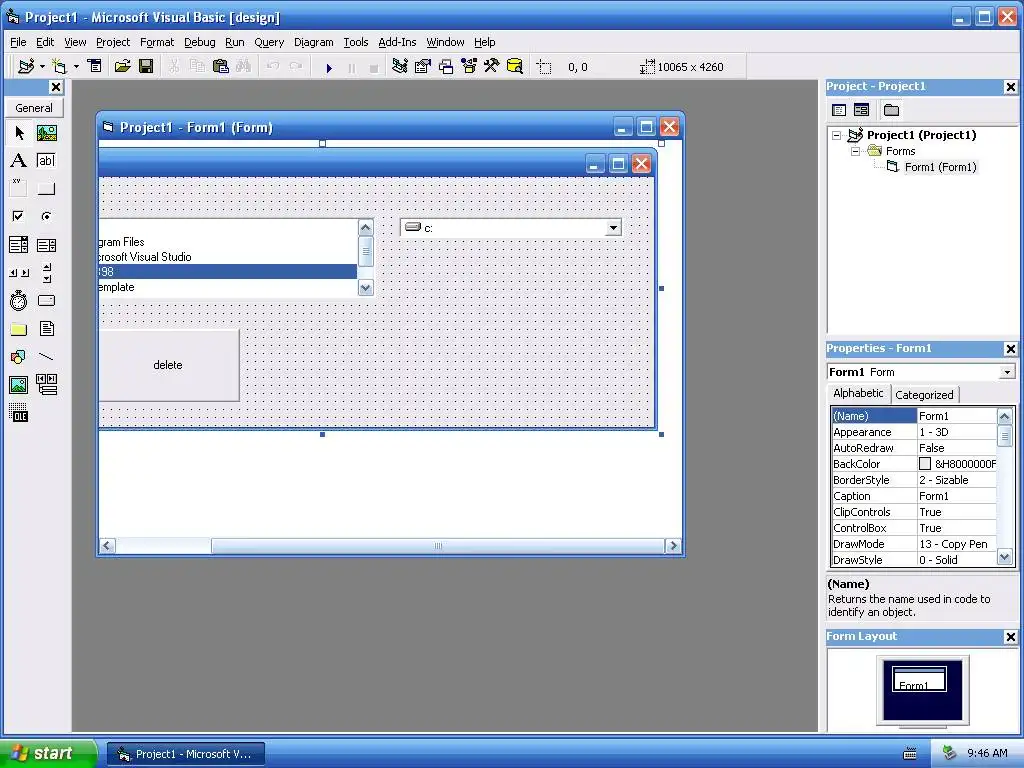The width and height of the screenshot is (1024, 768).
Task: Open the Format menu
Action: 157,42
